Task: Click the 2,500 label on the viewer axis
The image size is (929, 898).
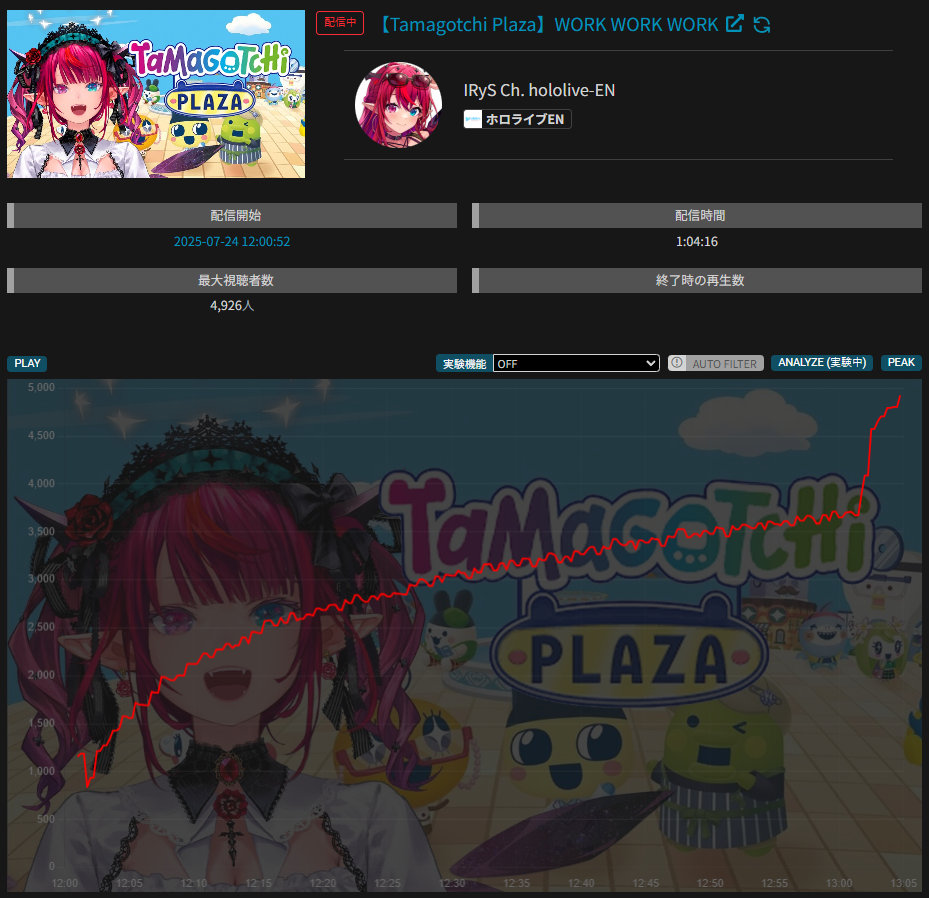Action: coord(41,627)
